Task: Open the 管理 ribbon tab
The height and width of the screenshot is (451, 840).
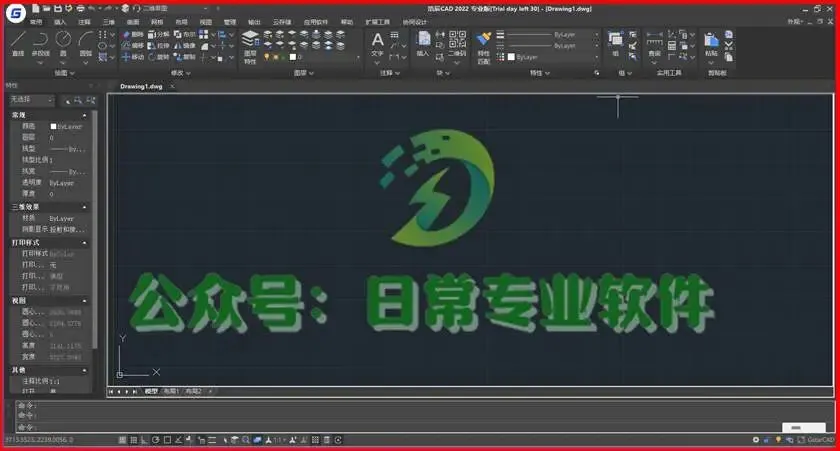Action: tap(230, 22)
